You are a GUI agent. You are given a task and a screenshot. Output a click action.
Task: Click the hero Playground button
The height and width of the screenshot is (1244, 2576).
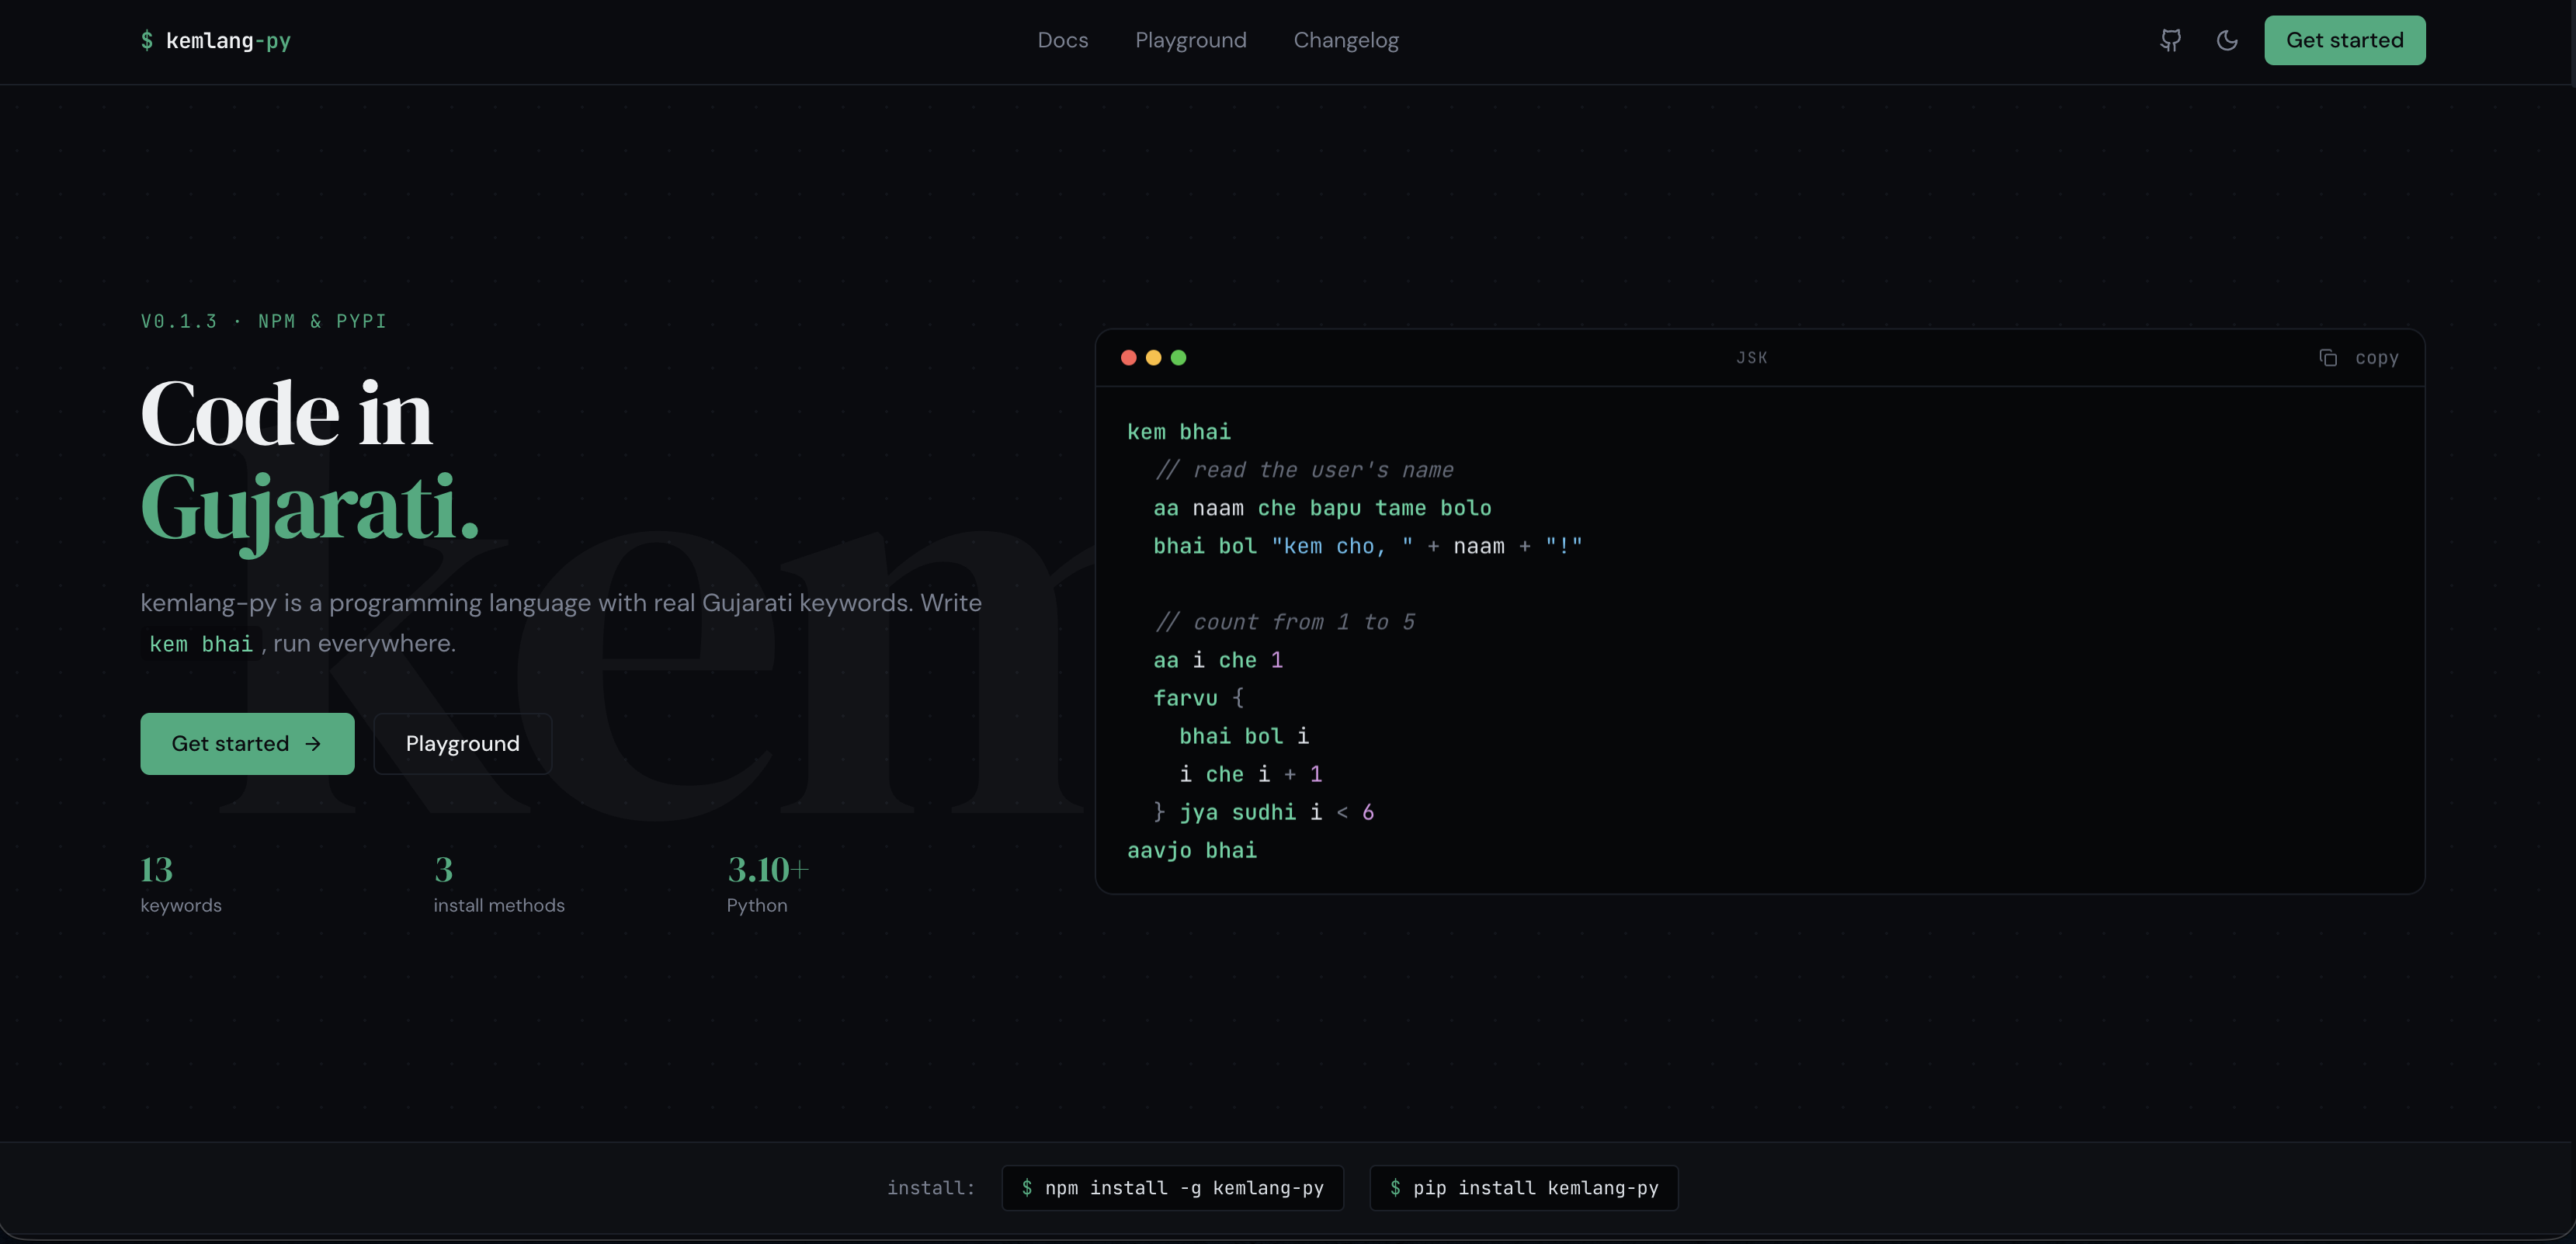click(462, 743)
